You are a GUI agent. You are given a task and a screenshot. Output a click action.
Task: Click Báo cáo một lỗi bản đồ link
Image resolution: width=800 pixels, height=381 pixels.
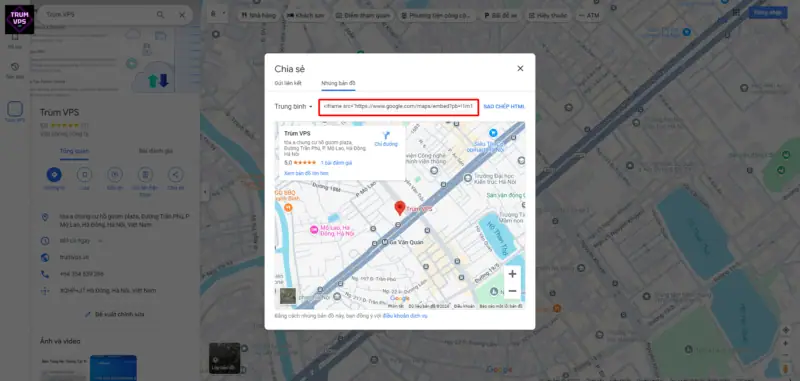pyautogui.click(x=501, y=306)
